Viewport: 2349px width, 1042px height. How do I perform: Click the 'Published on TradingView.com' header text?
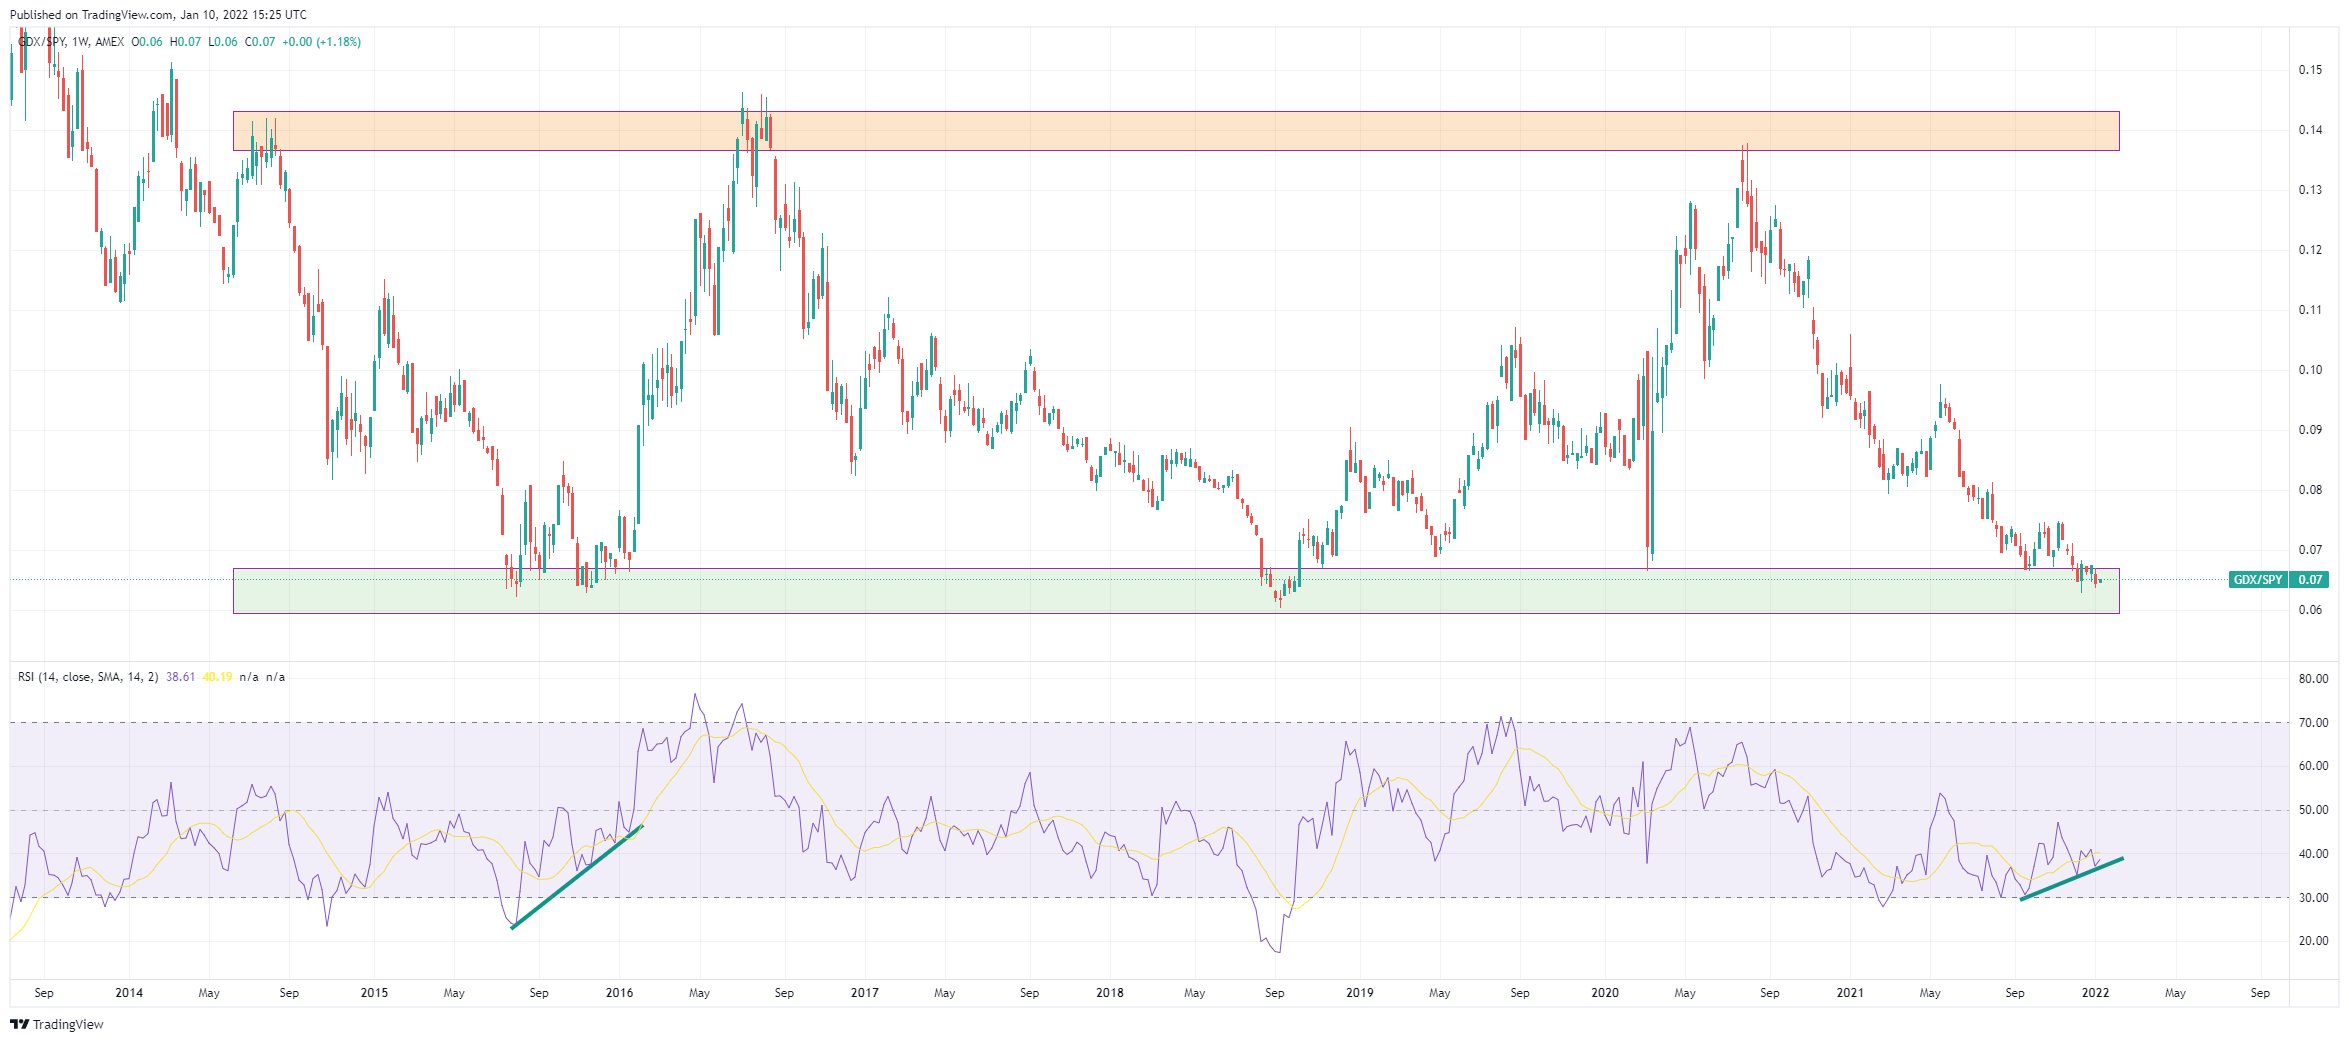tap(91, 15)
